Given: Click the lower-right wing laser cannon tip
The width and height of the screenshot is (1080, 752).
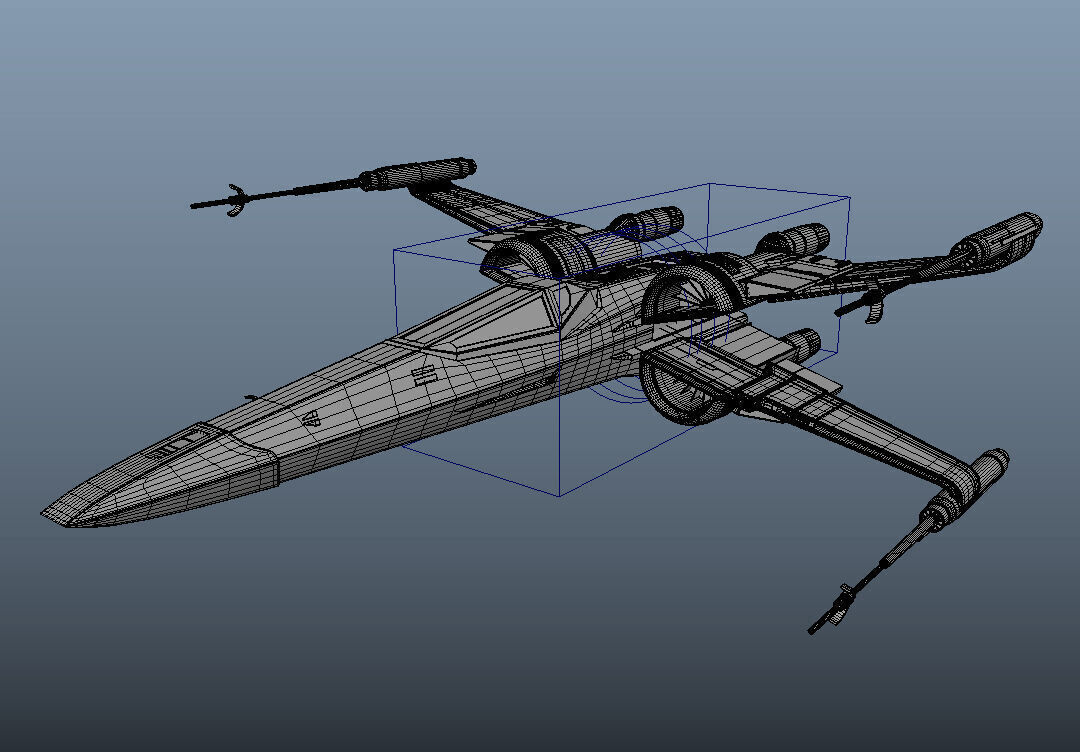Looking at the screenshot, I should (832, 609).
